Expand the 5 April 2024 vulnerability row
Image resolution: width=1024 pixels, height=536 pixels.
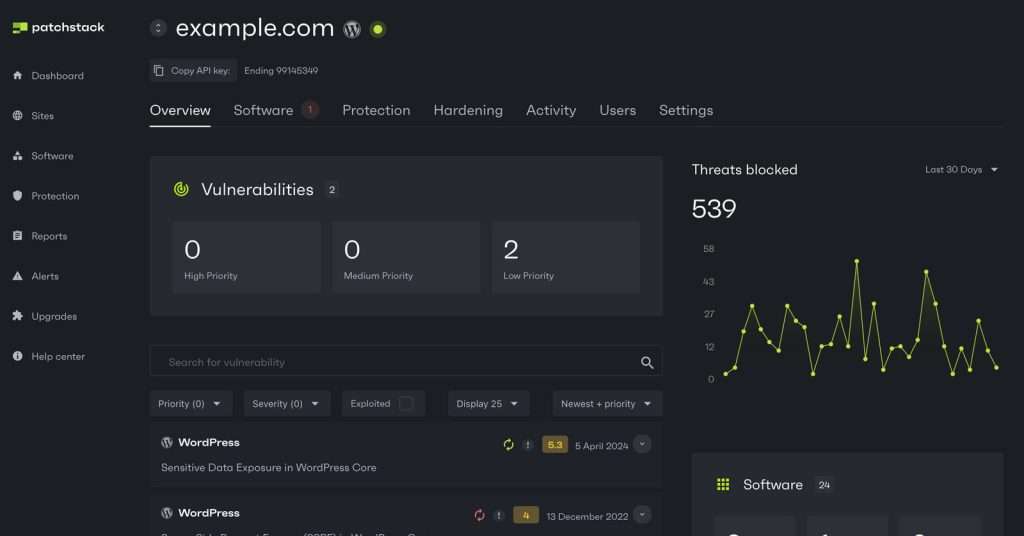pos(642,444)
